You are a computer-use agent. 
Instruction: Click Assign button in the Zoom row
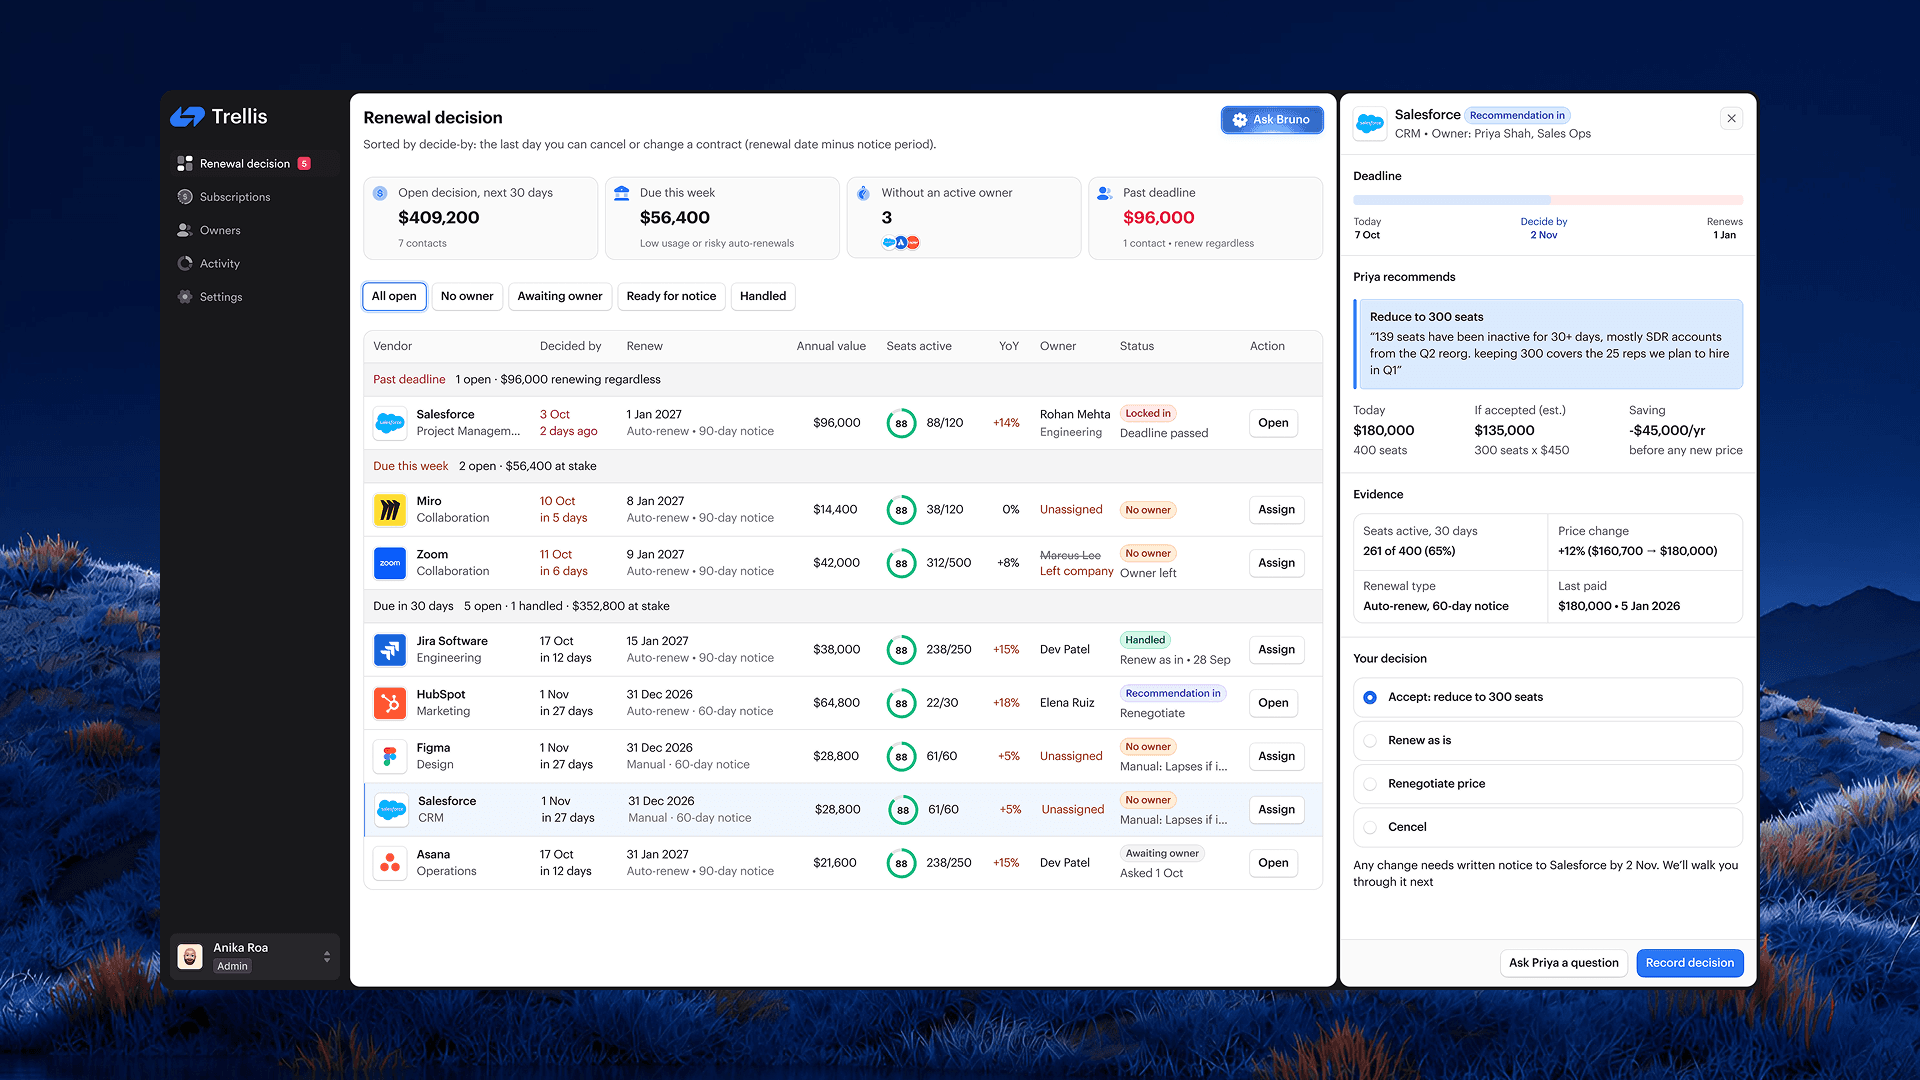1276,563
